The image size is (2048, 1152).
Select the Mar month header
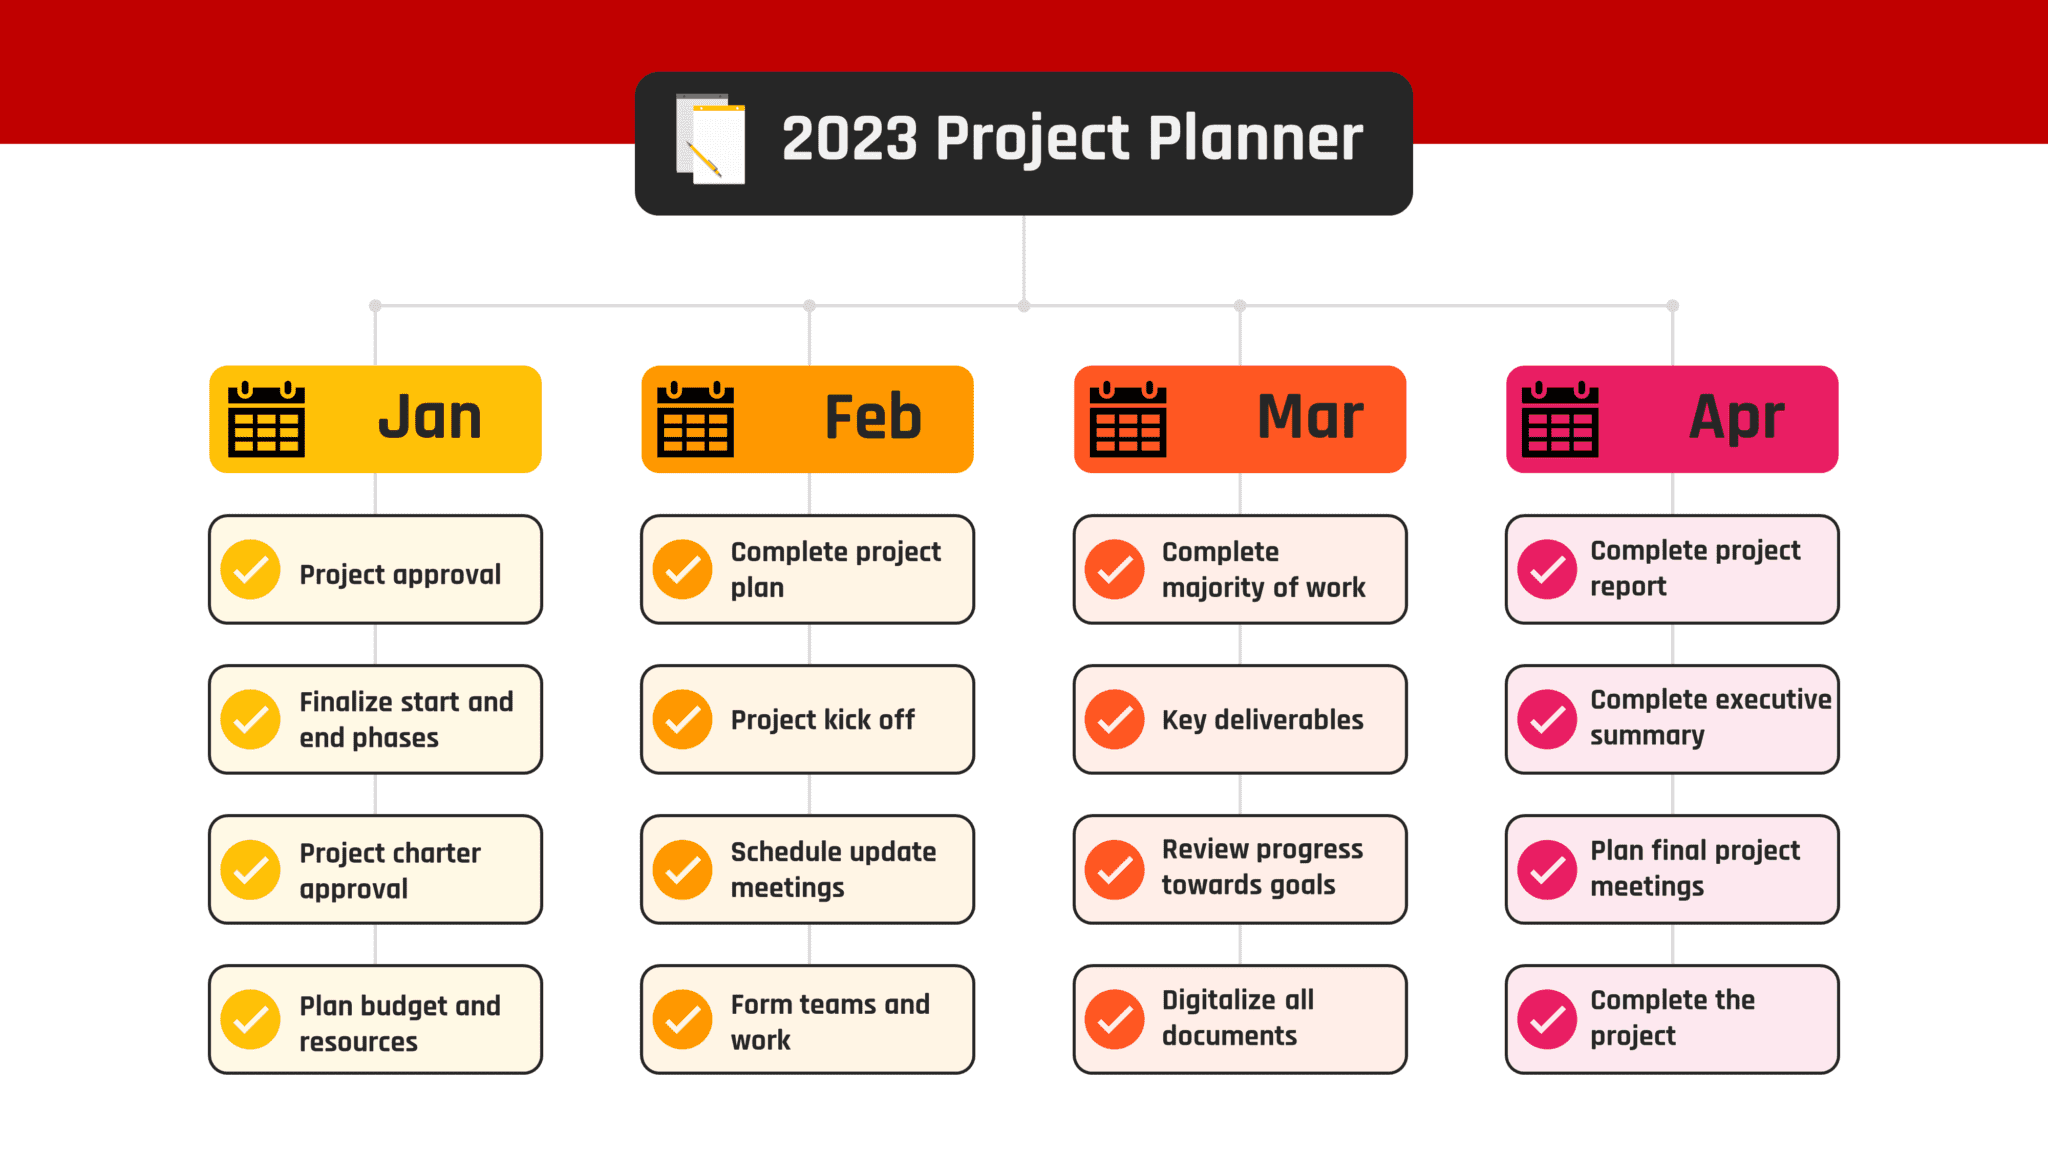coord(1240,419)
